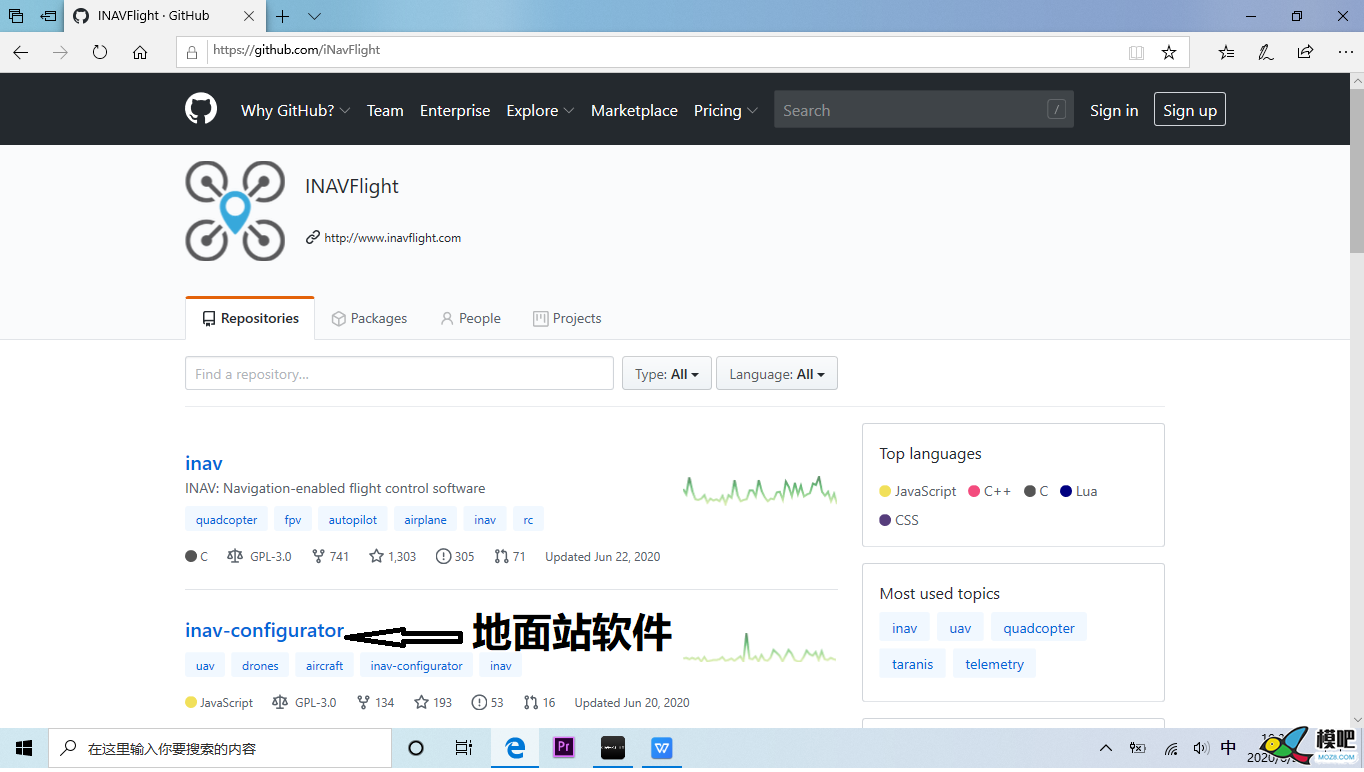Click the browser address bar URL
The width and height of the screenshot is (1364, 772).
pyautogui.click(x=296, y=49)
